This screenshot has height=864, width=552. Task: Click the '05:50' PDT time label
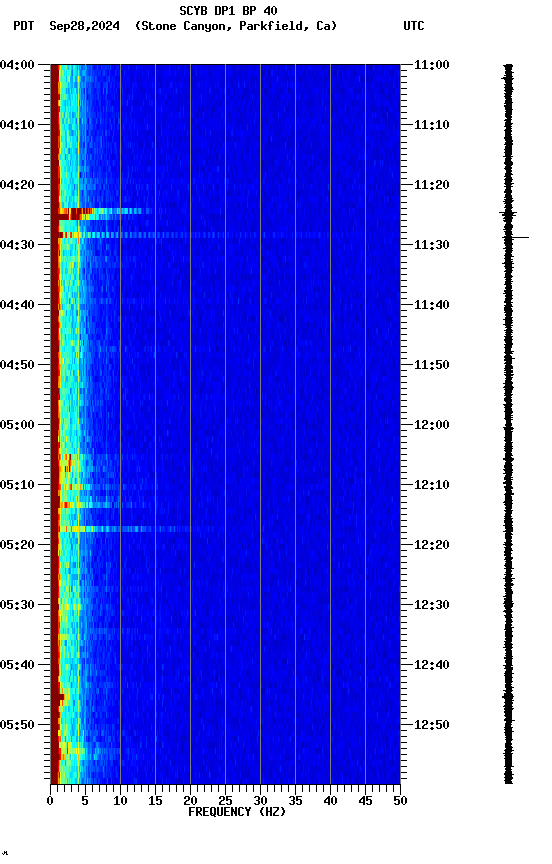point(17,725)
